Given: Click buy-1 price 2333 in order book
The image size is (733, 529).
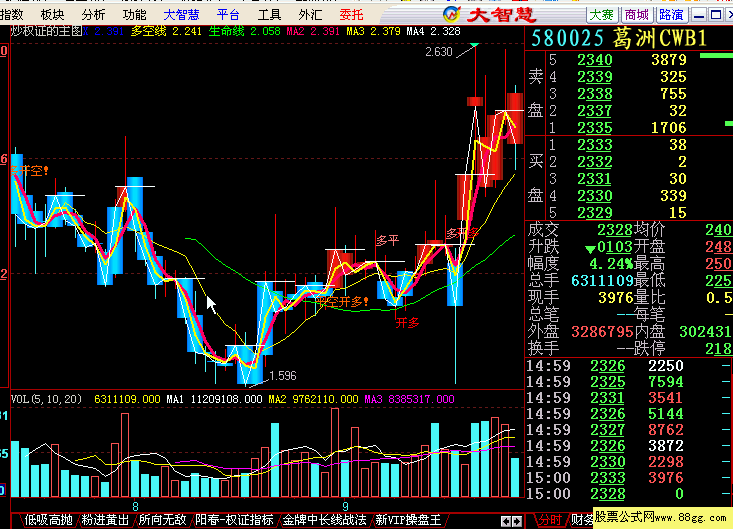Looking at the screenshot, I should [x=595, y=145].
